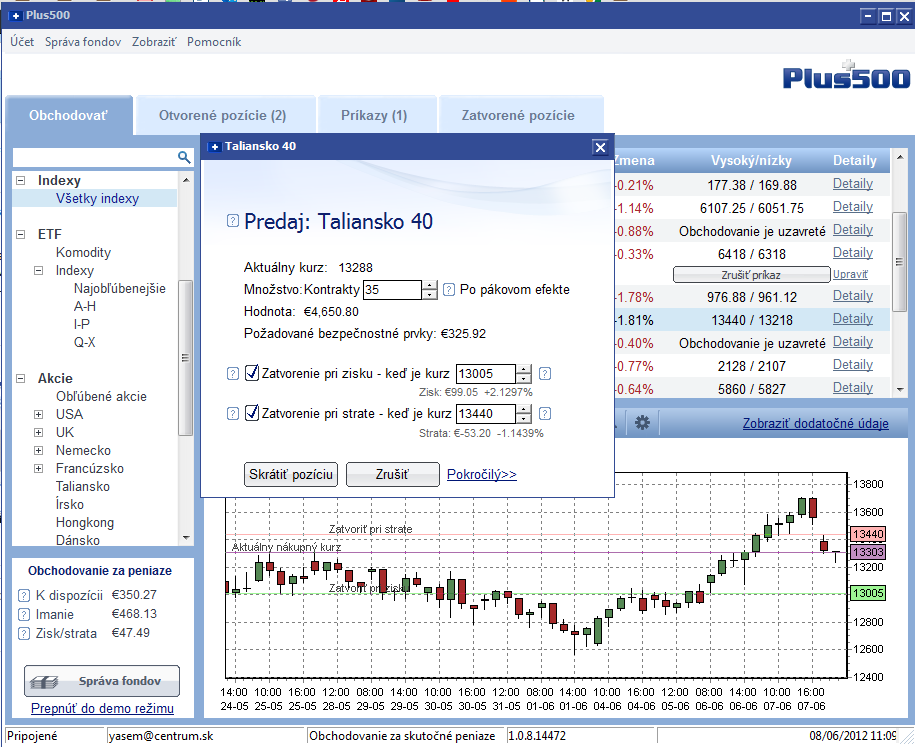Click the Kontrakty quantity input field
The width and height of the screenshot is (915, 747).
tap(392, 289)
